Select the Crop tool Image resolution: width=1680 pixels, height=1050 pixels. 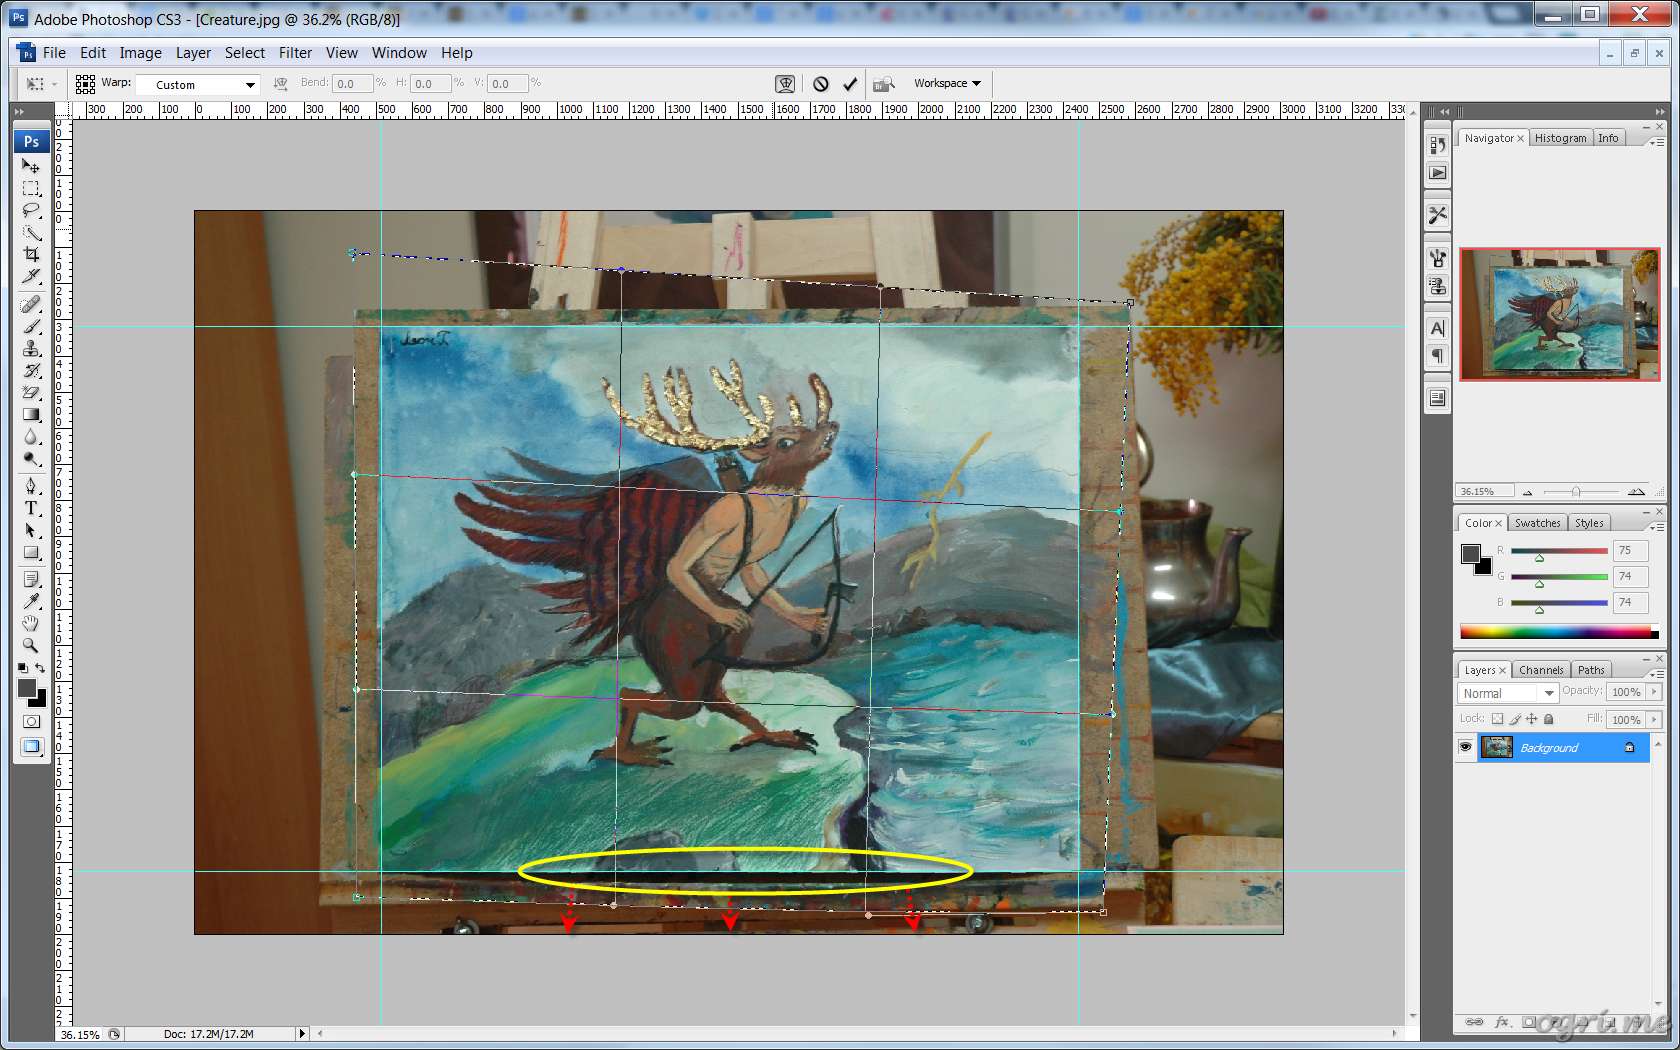31,254
